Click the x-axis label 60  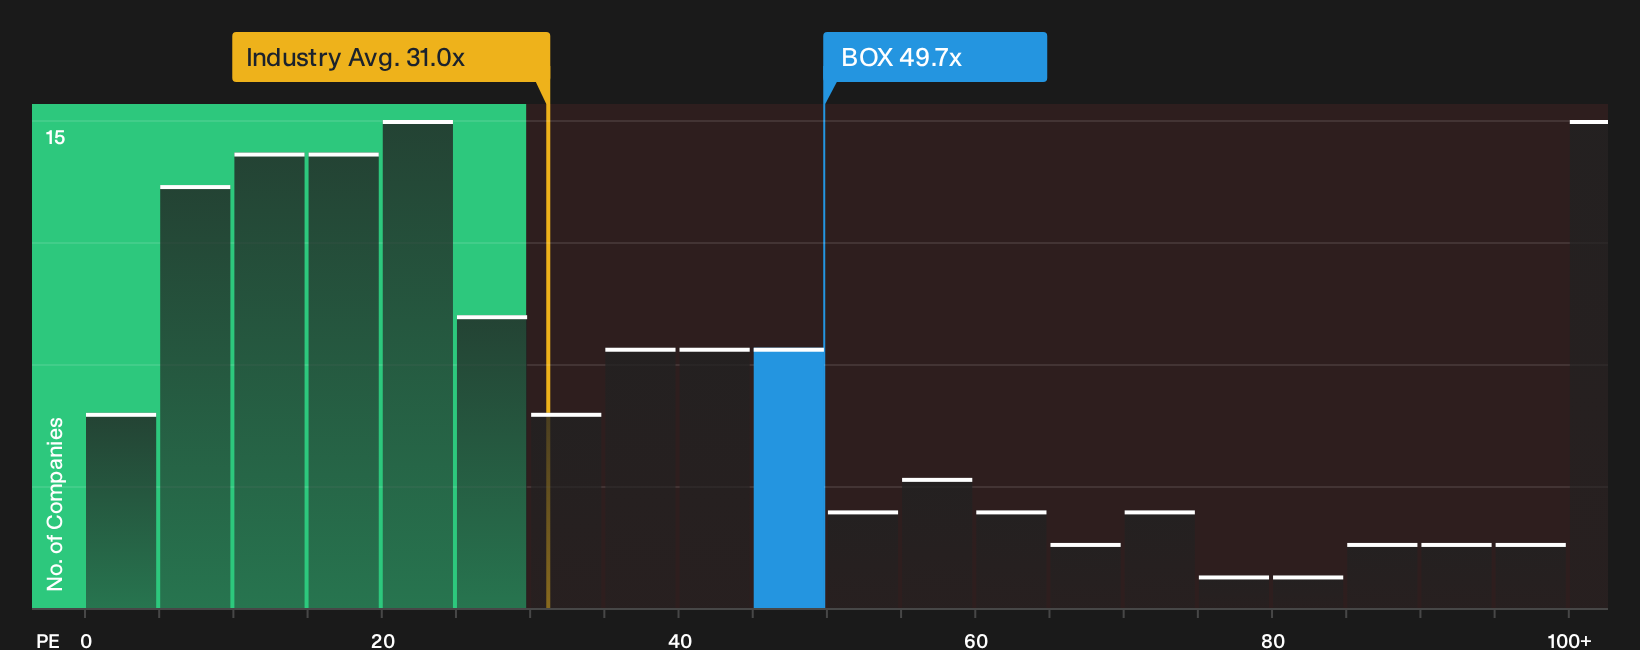click(x=976, y=640)
